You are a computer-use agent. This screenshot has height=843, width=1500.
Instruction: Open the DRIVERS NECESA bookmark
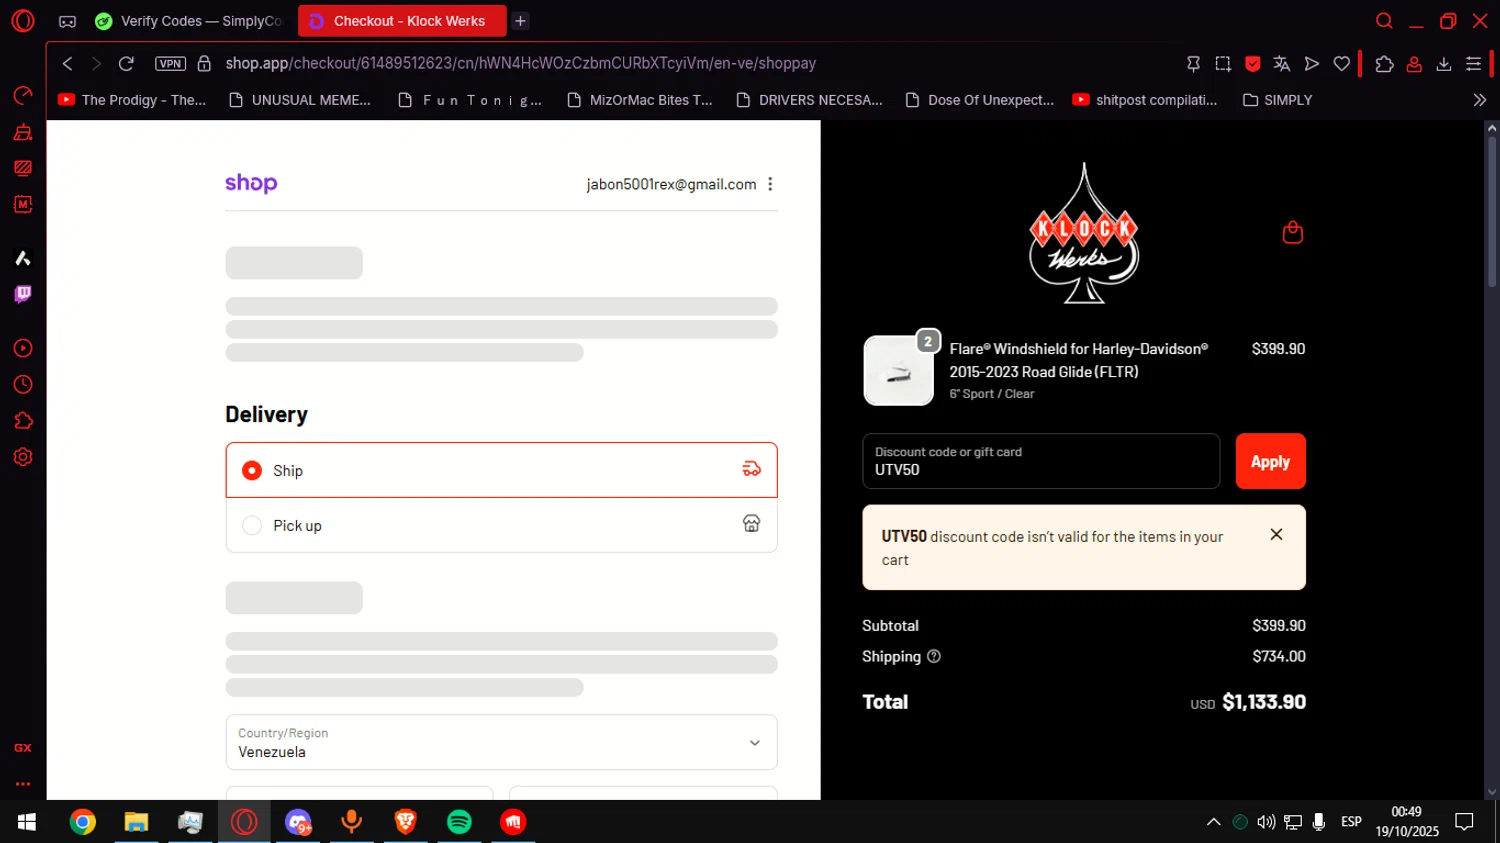810,100
